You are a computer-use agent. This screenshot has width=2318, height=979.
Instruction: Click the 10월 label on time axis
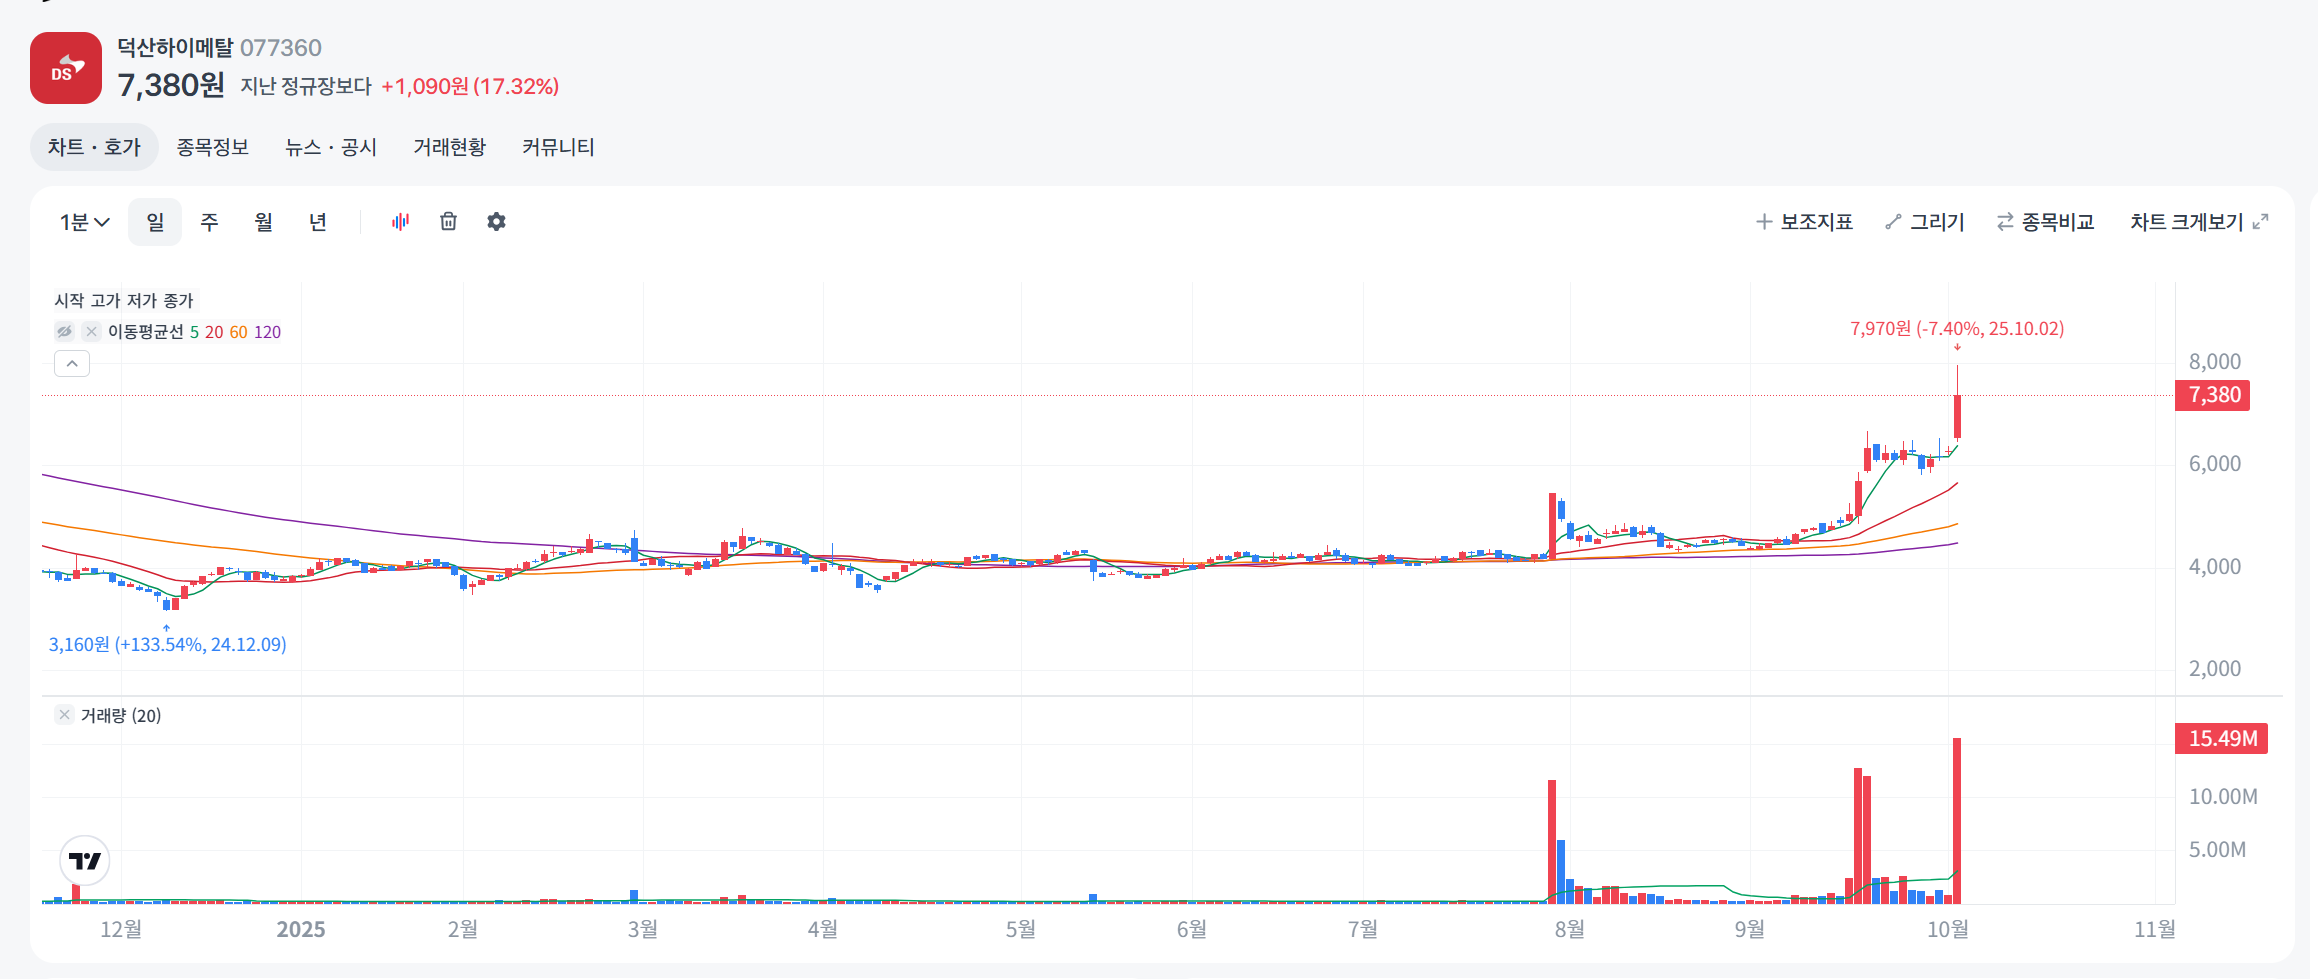coord(1948,929)
